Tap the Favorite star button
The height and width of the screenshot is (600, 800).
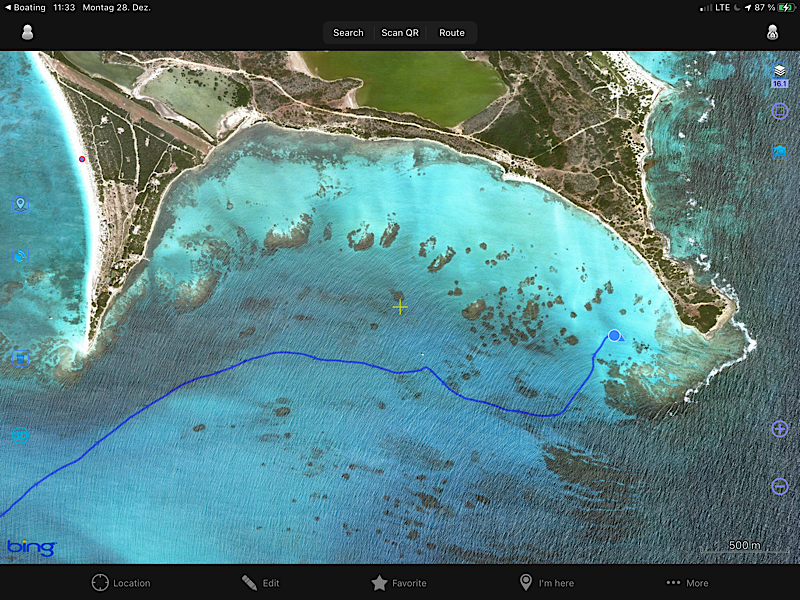point(399,583)
